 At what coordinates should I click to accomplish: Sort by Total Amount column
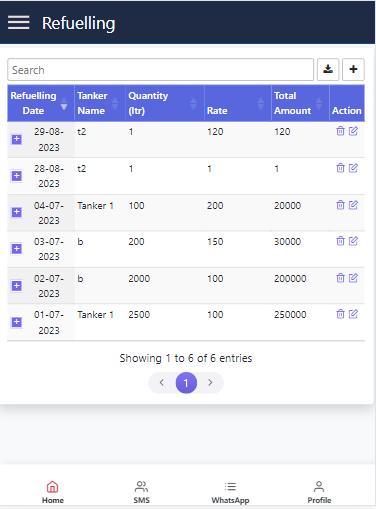(x=300, y=103)
